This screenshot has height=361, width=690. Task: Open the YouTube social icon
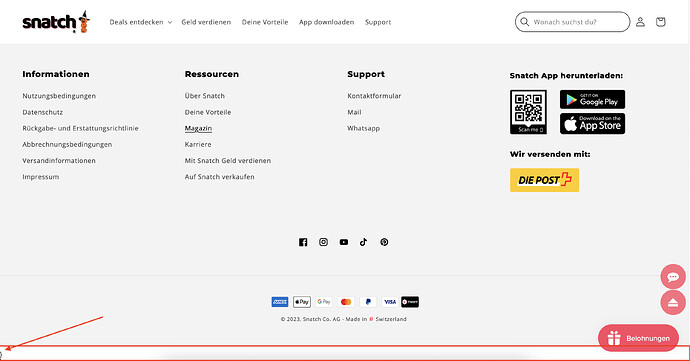(x=344, y=242)
